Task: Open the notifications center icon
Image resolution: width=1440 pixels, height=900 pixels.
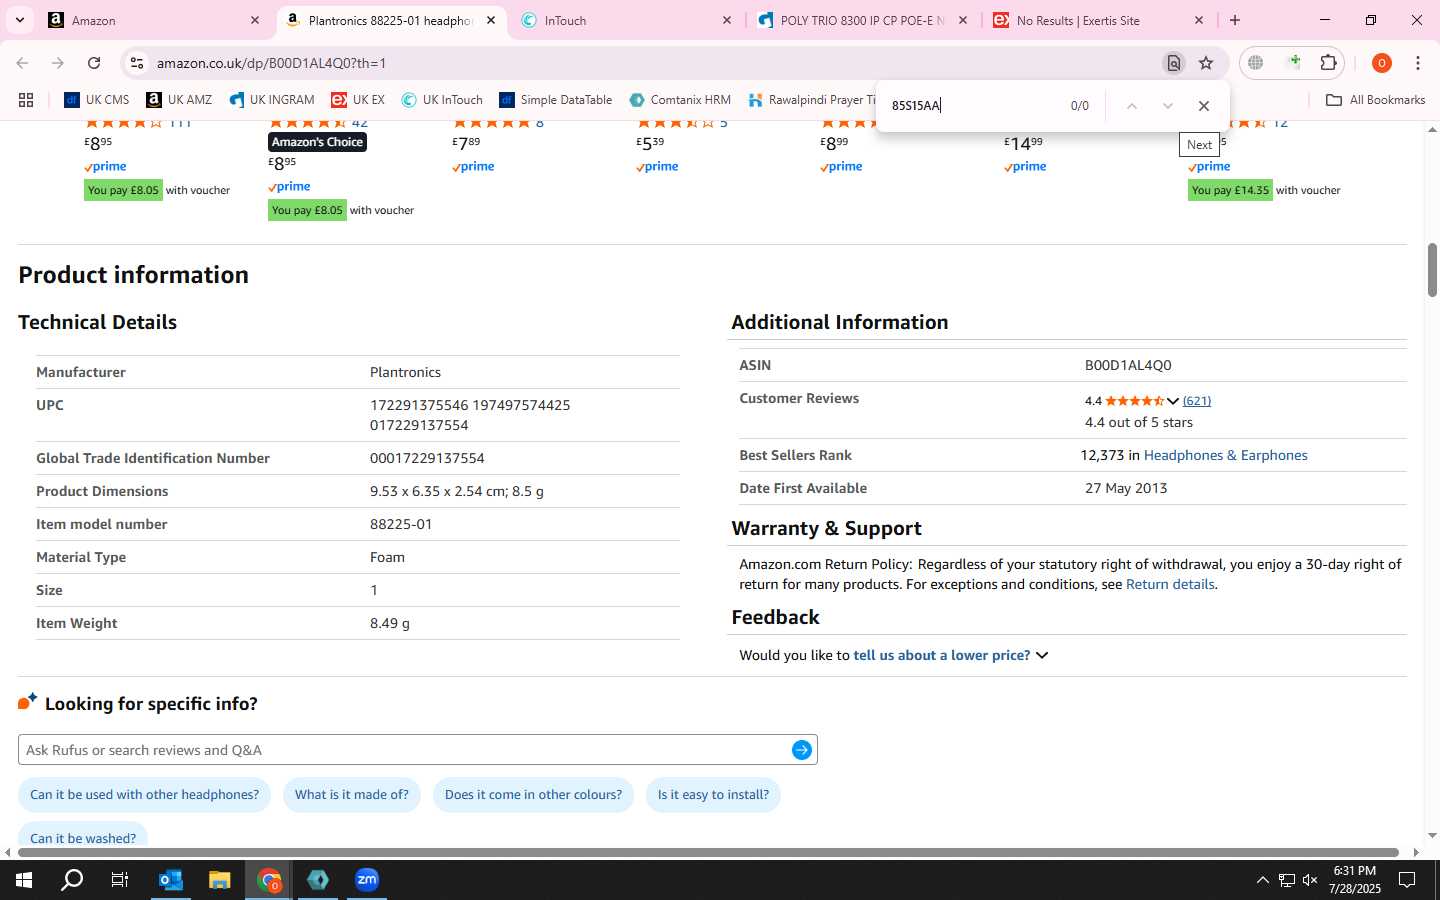Action: pyautogui.click(x=1407, y=880)
